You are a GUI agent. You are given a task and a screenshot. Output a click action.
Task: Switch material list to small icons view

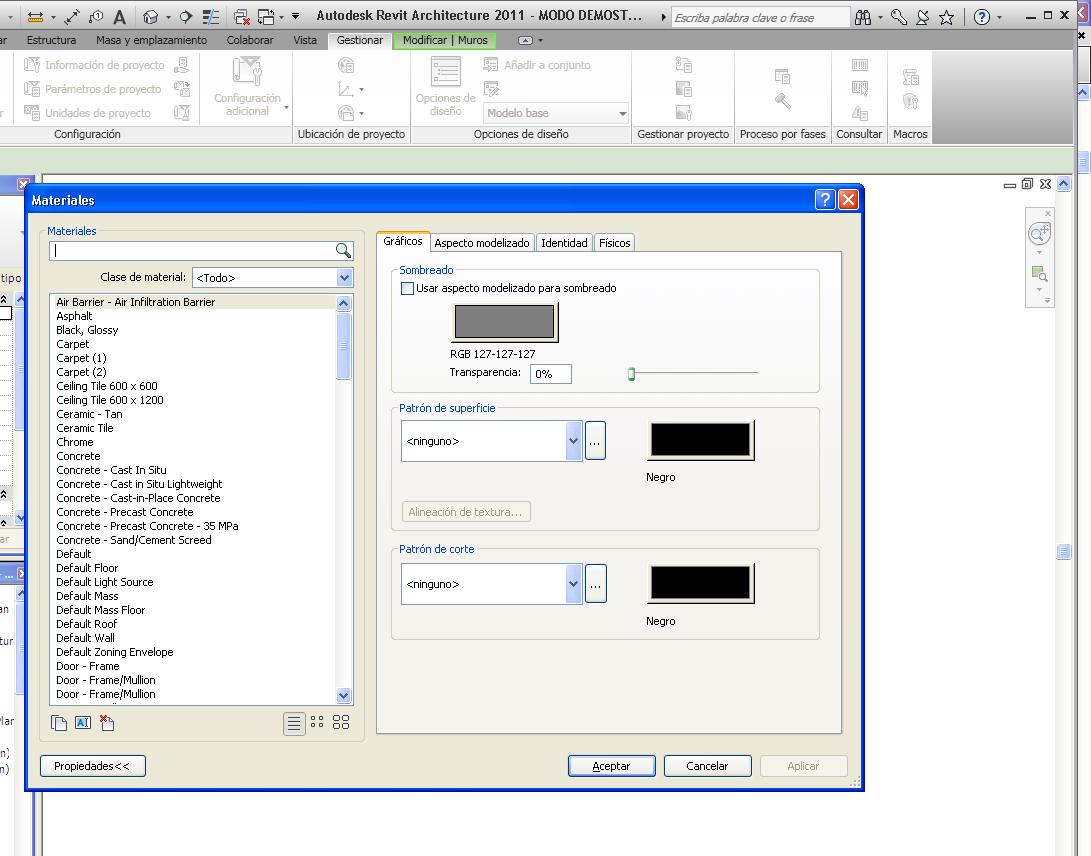pyautogui.click(x=317, y=722)
